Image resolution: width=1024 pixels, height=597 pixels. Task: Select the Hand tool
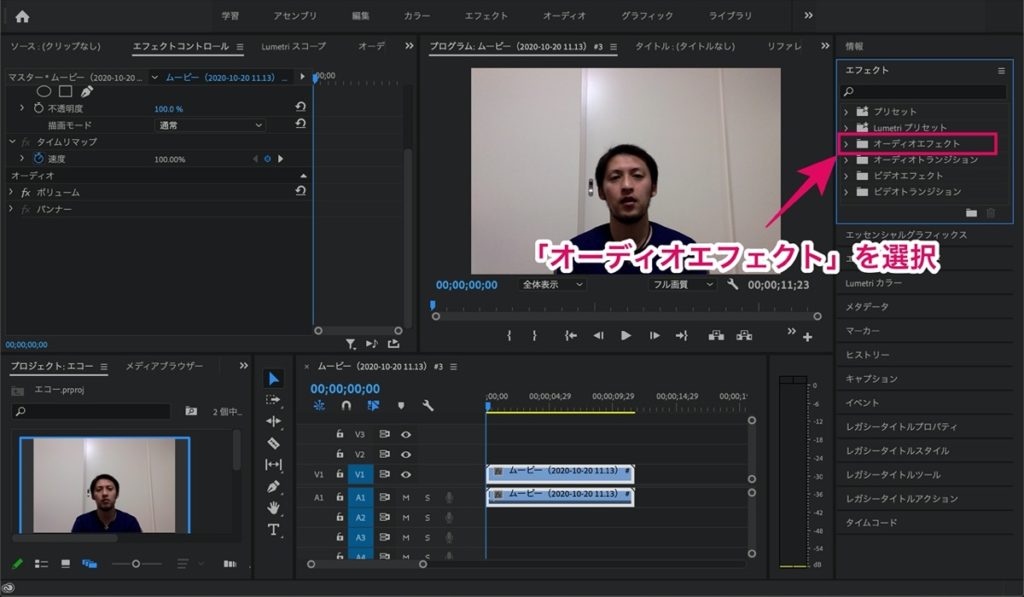click(274, 508)
